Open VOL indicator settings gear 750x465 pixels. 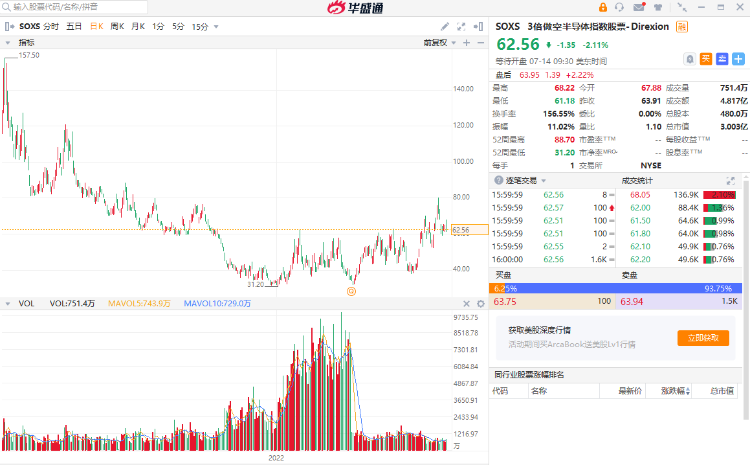(481, 304)
